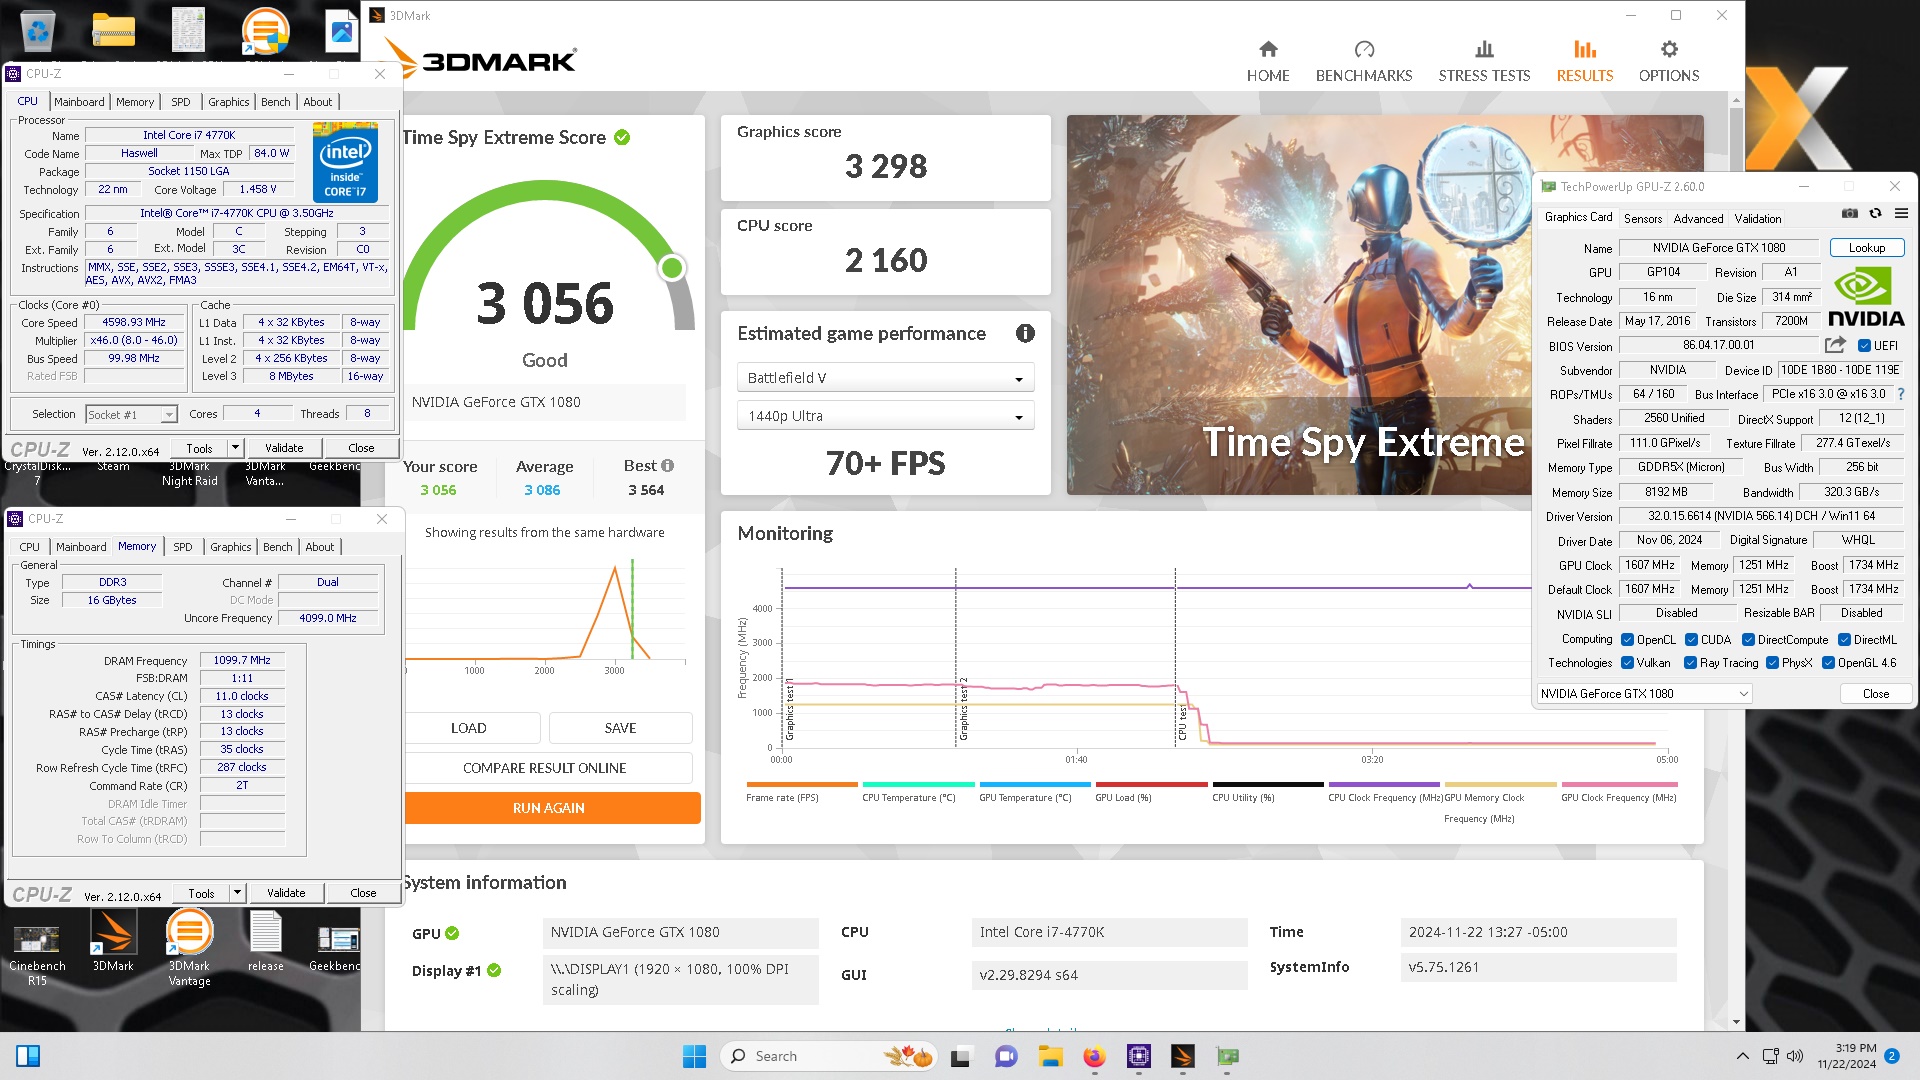Open OPTIONS gear in 3DMark
Screen dimensions: 1920x1080
pyautogui.click(x=1669, y=49)
